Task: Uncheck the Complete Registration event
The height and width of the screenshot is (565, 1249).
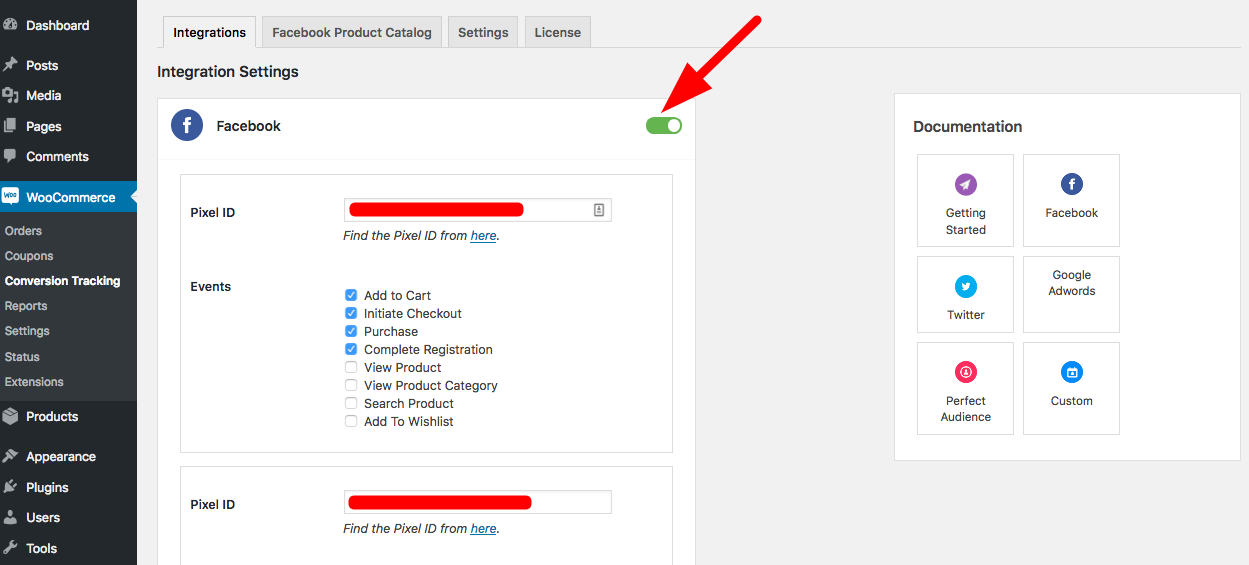Action: pyautogui.click(x=351, y=349)
